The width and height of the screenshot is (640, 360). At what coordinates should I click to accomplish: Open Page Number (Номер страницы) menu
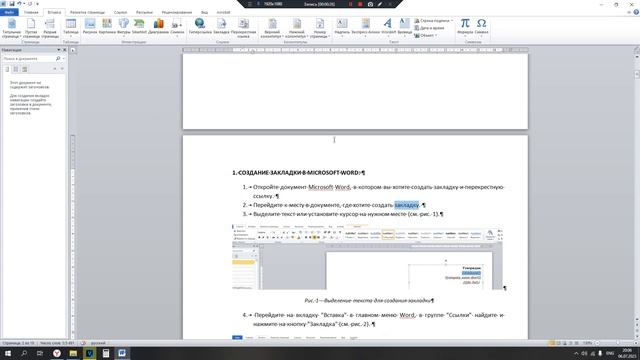pos(320,28)
